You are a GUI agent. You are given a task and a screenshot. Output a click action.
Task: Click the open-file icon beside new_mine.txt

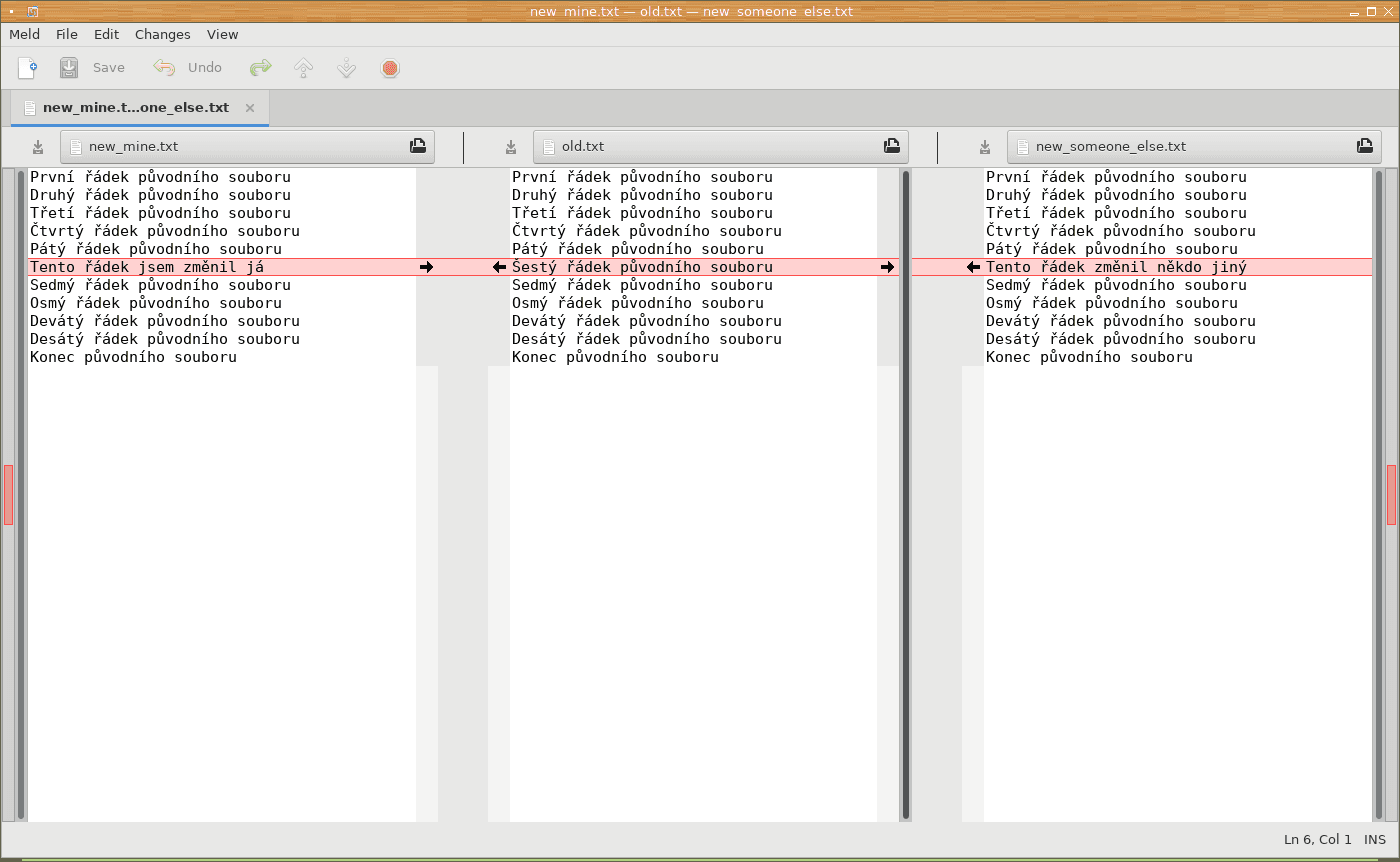pyautogui.click(x=418, y=146)
